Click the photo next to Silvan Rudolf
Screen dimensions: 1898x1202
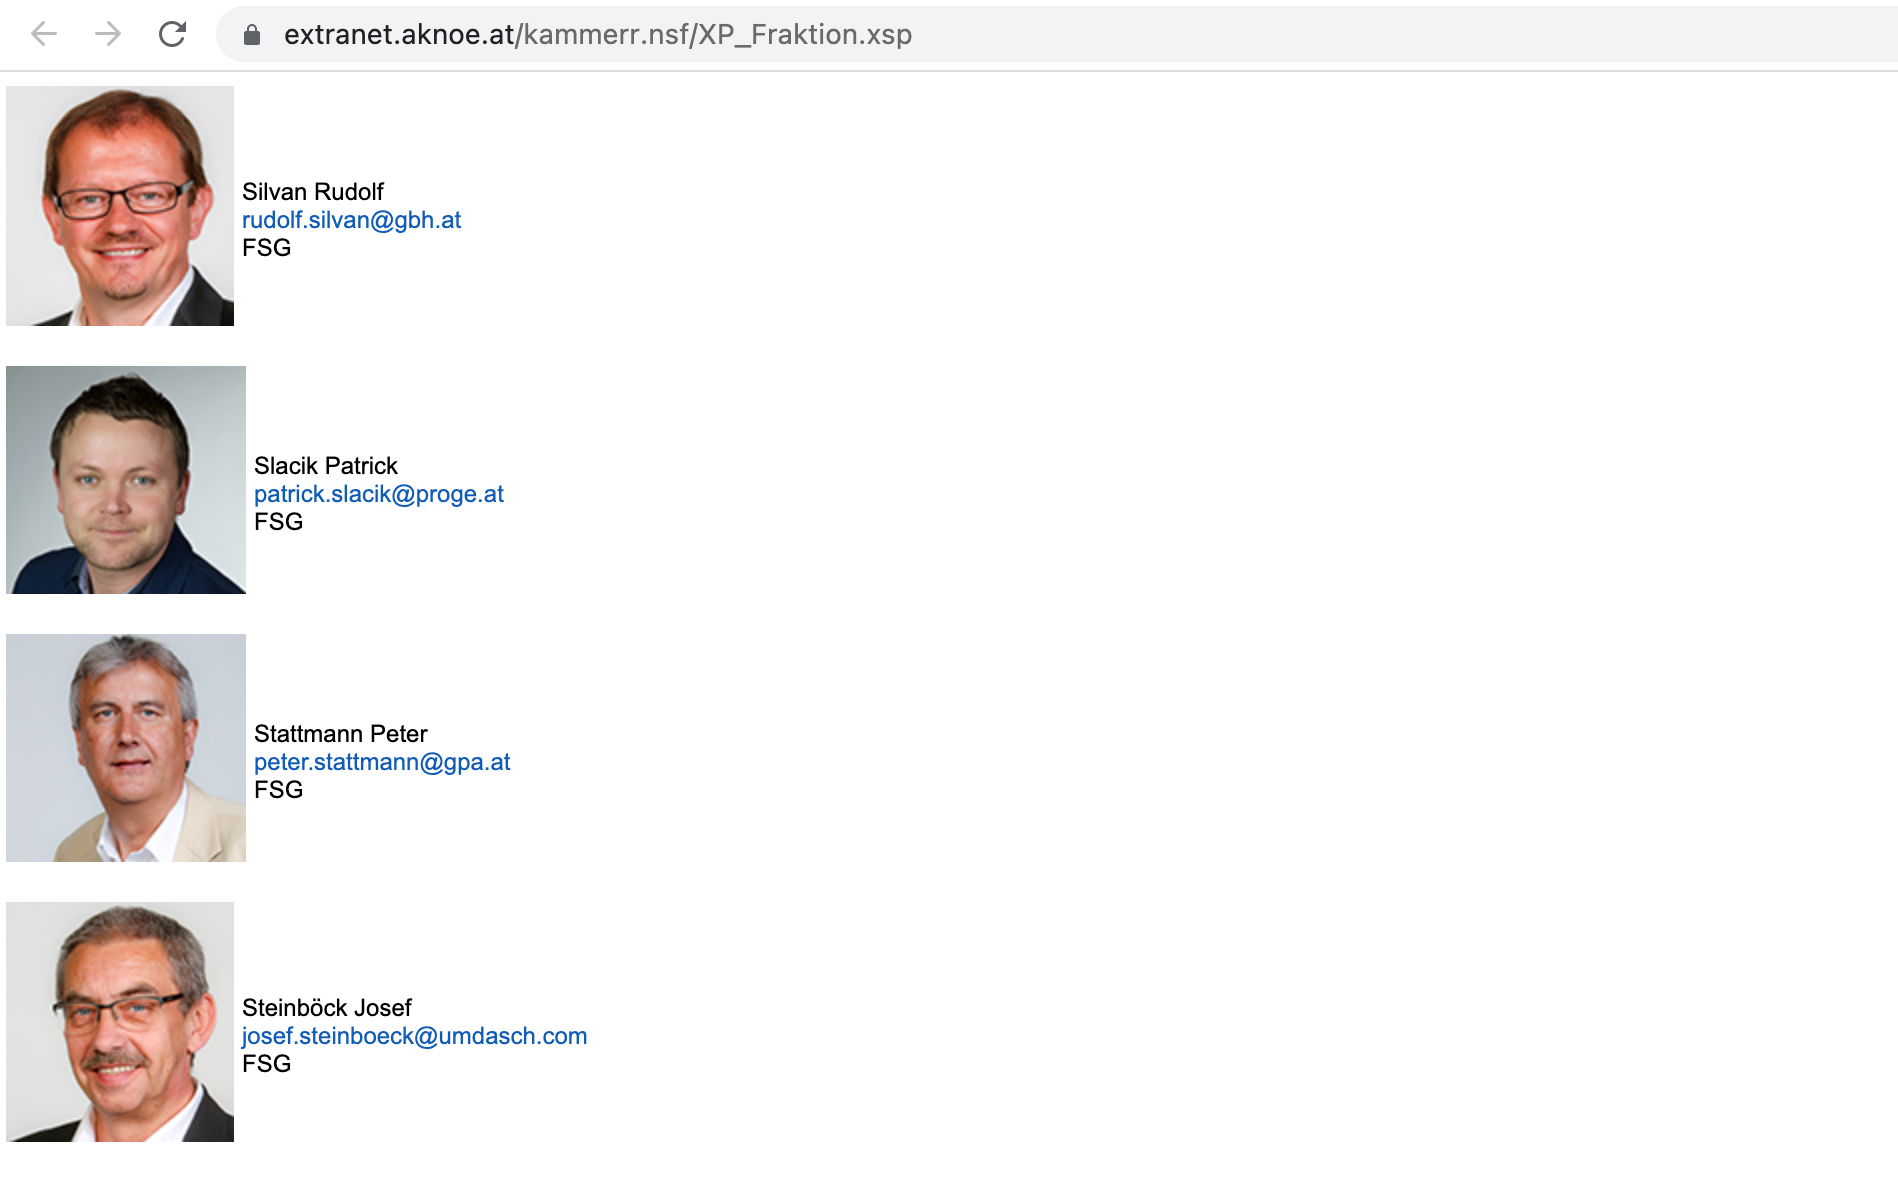(120, 206)
